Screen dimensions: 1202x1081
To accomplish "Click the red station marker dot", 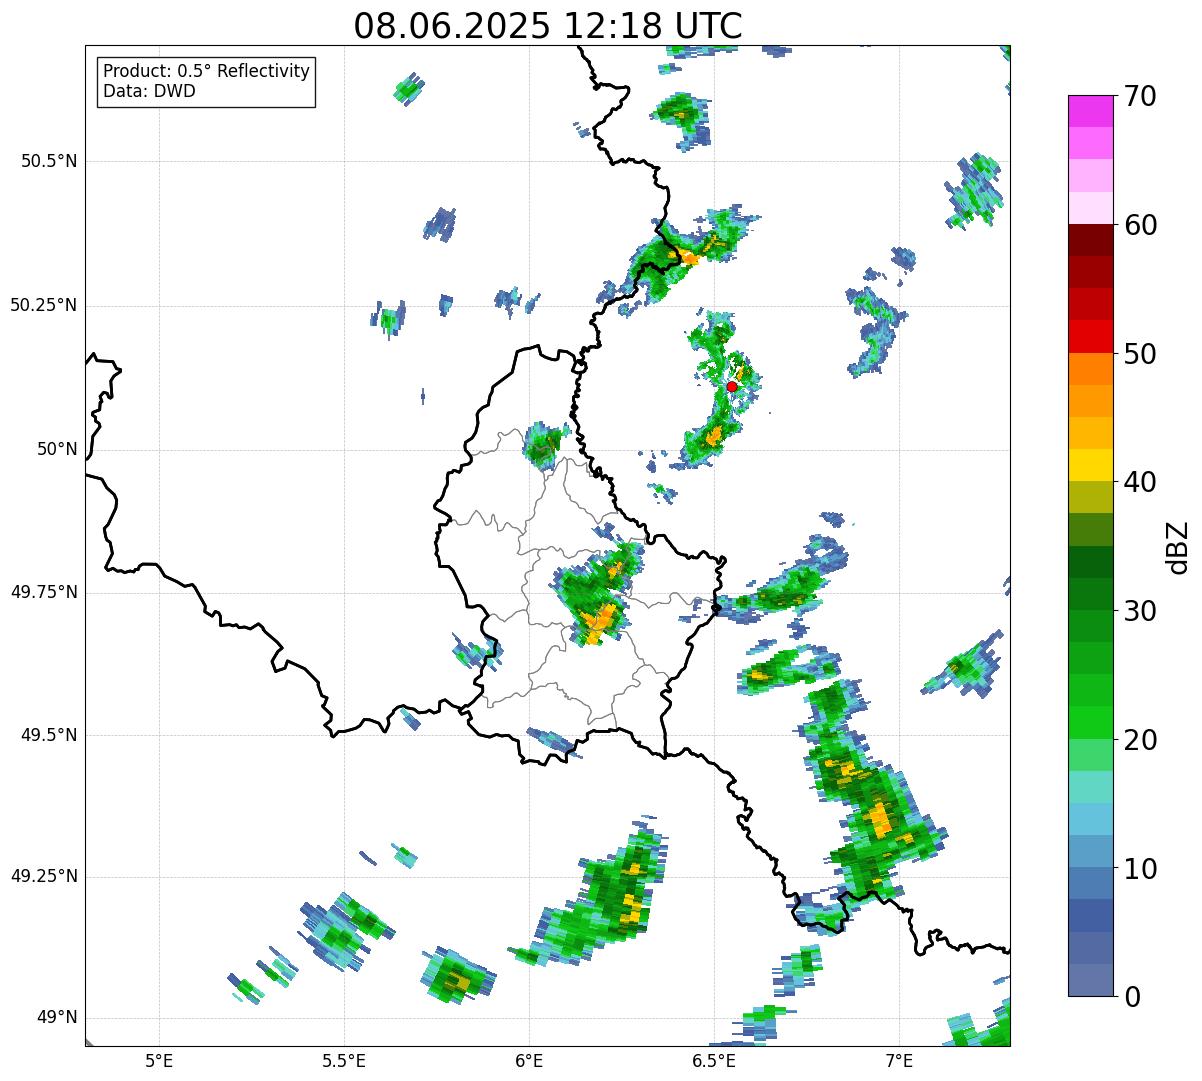I will click(x=732, y=386).
